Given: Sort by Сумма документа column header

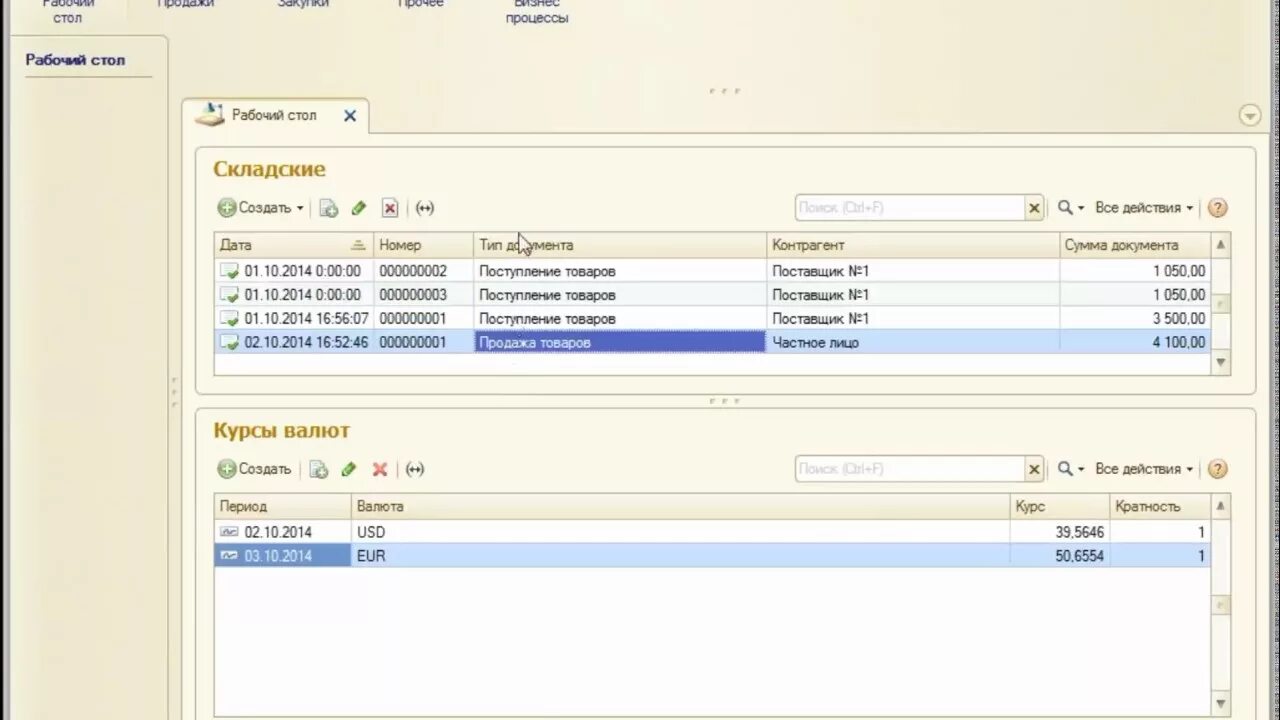Looking at the screenshot, I should point(1135,245).
